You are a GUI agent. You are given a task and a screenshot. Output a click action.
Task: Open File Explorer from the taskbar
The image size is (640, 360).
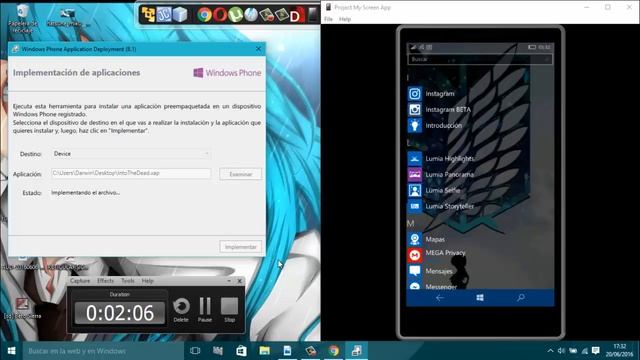click(264, 351)
